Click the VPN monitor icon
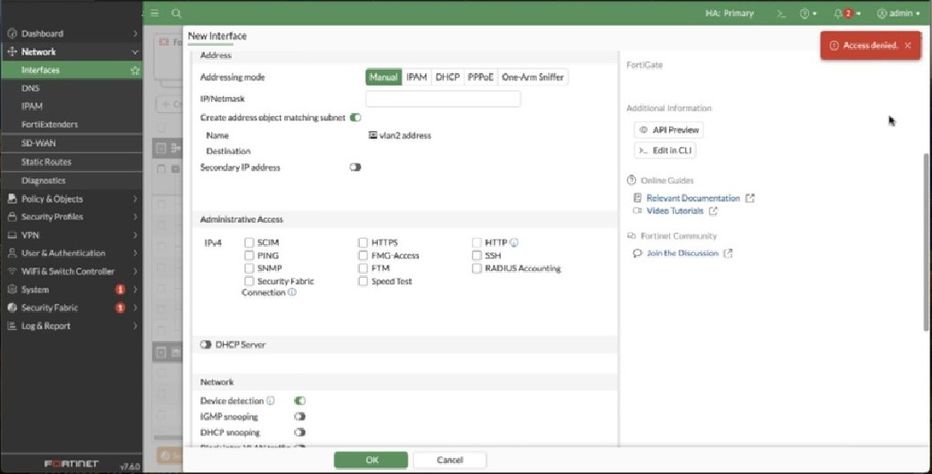932x474 pixels. 12,235
